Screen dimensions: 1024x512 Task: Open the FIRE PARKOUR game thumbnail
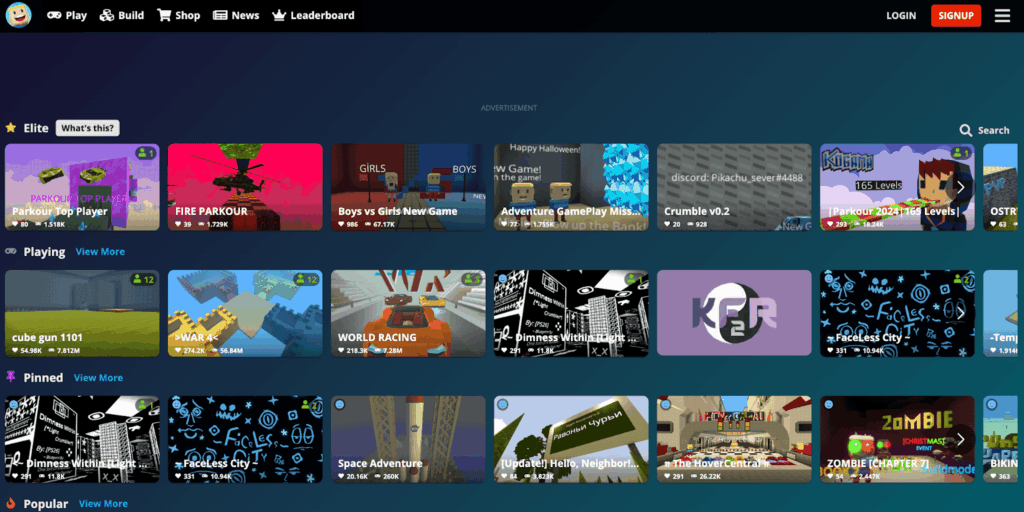tap(245, 186)
